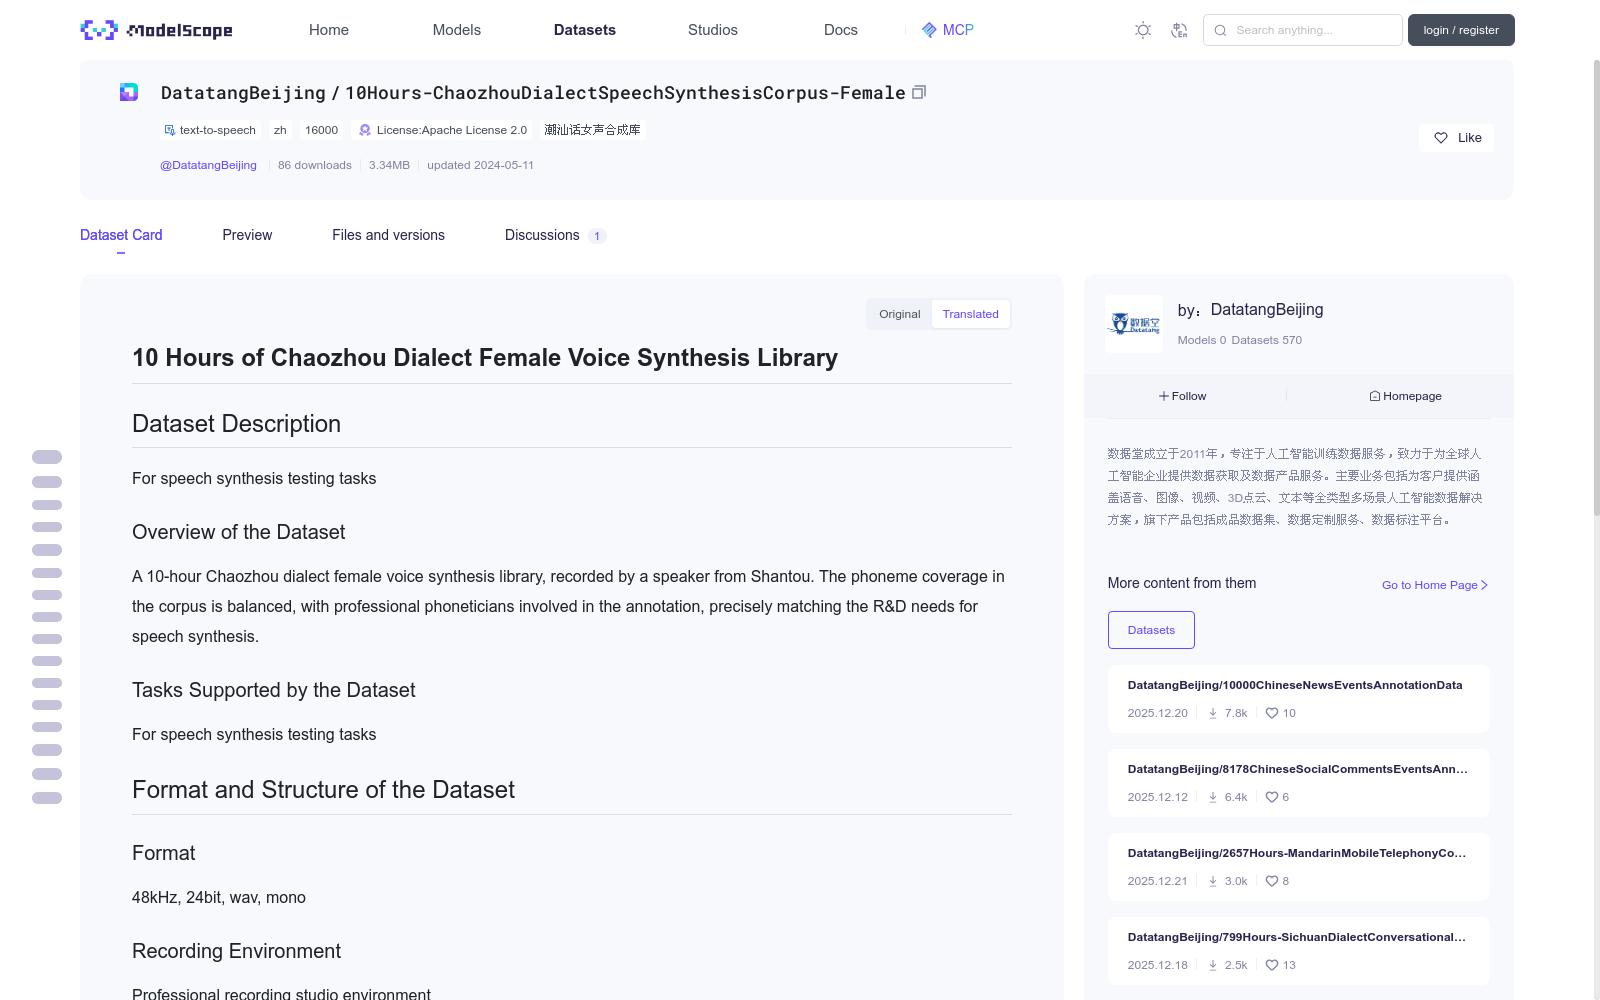The image size is (1600, 1000).
Task: Click the "updated 2024-05-11" text
Action: 480,165
